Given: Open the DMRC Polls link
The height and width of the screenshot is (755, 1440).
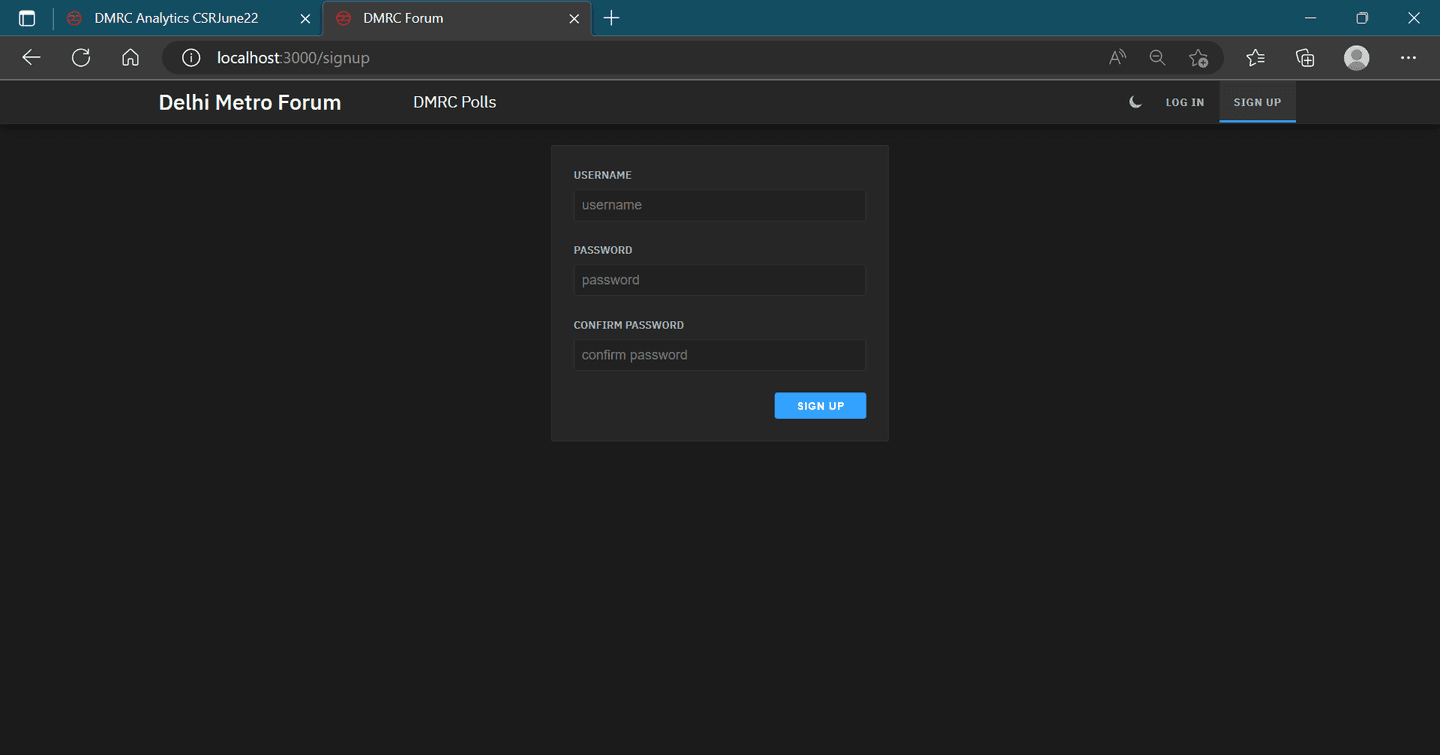Looking at the screenshot, I should 455,102.
